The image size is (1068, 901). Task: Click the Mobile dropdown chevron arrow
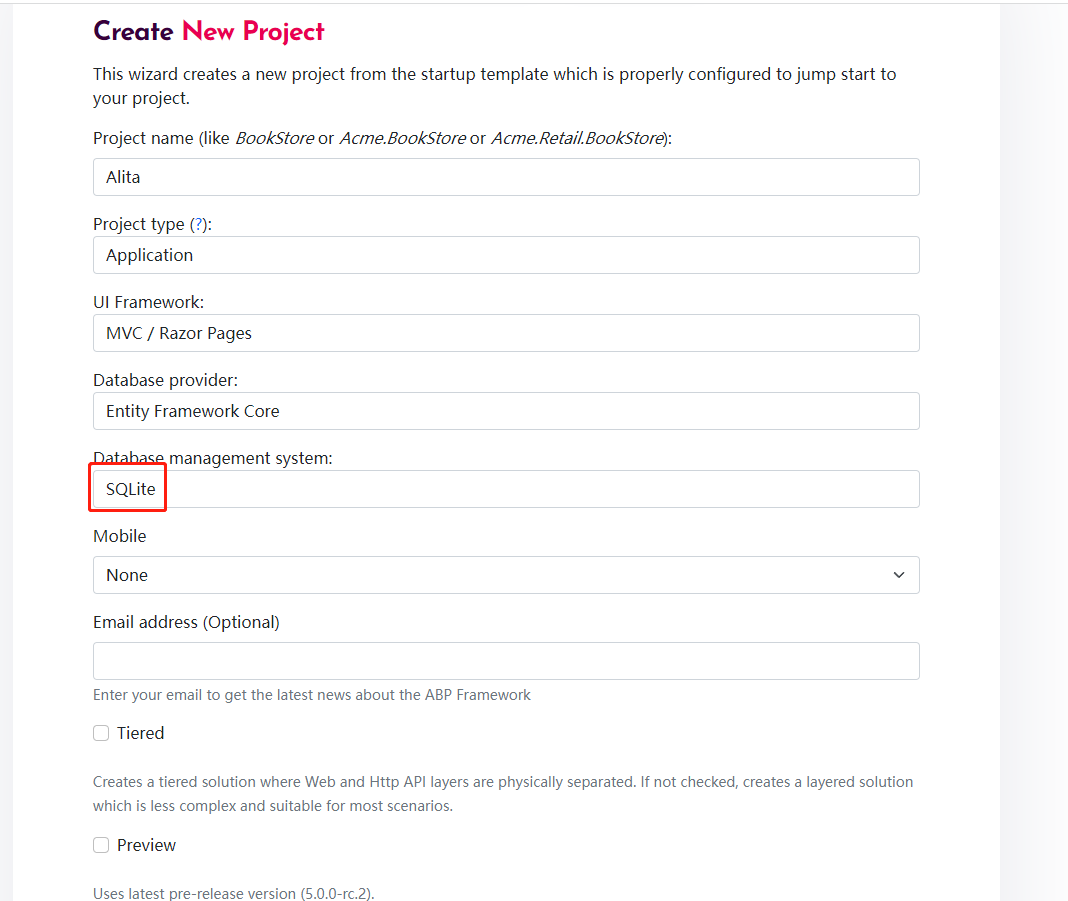[898, 575]
